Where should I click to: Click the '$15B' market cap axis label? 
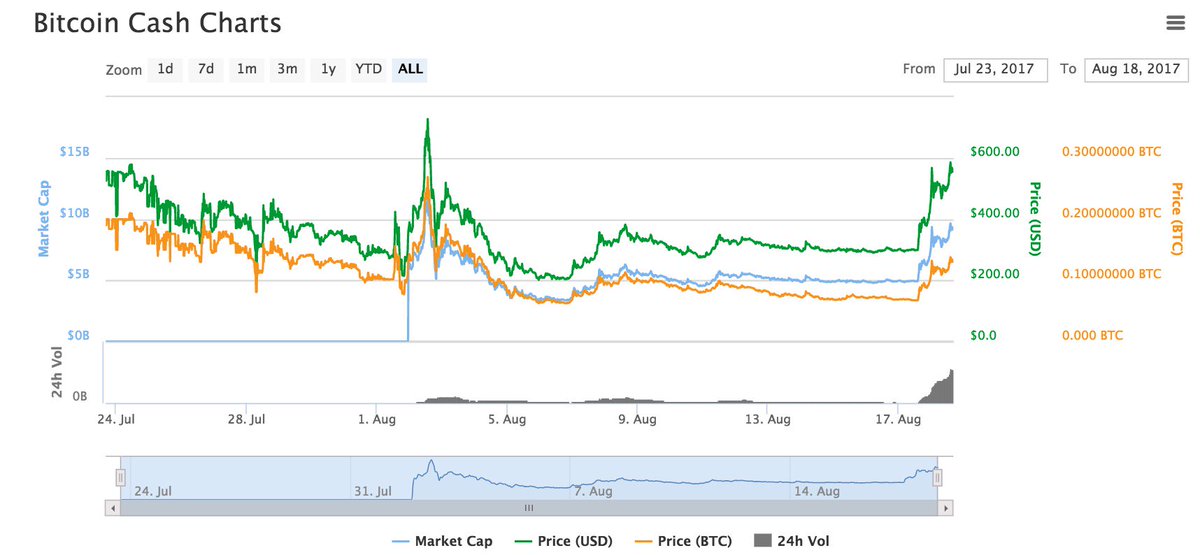[x=73, y=152]
